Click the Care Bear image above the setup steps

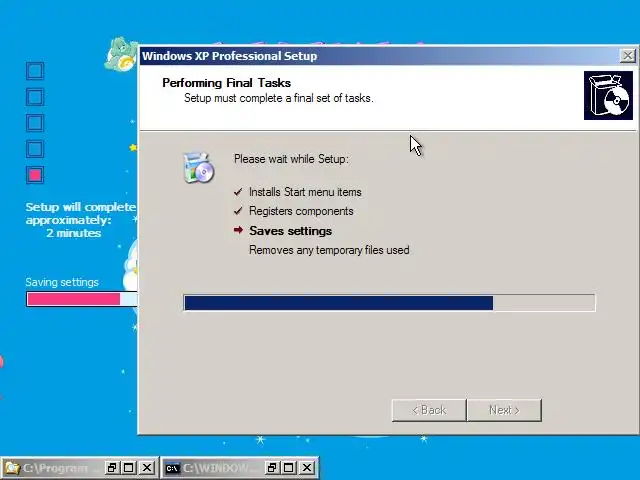click(x=121, y=54)
